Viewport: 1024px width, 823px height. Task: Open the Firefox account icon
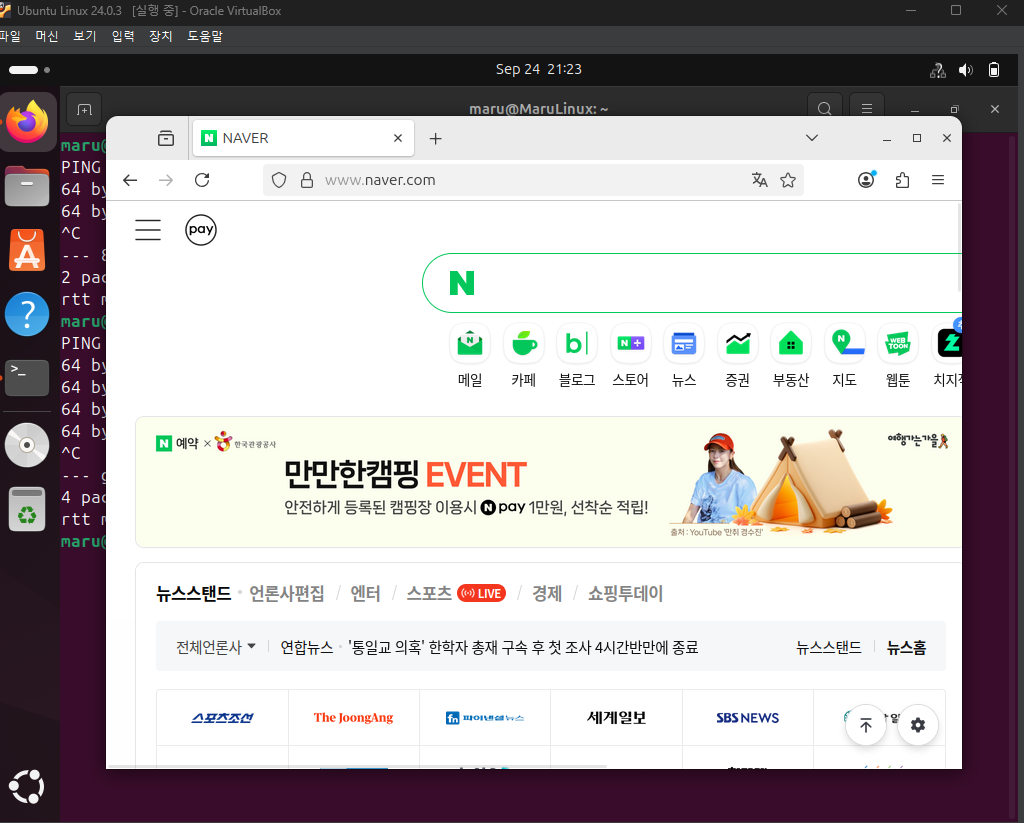[x=867, y=180]
